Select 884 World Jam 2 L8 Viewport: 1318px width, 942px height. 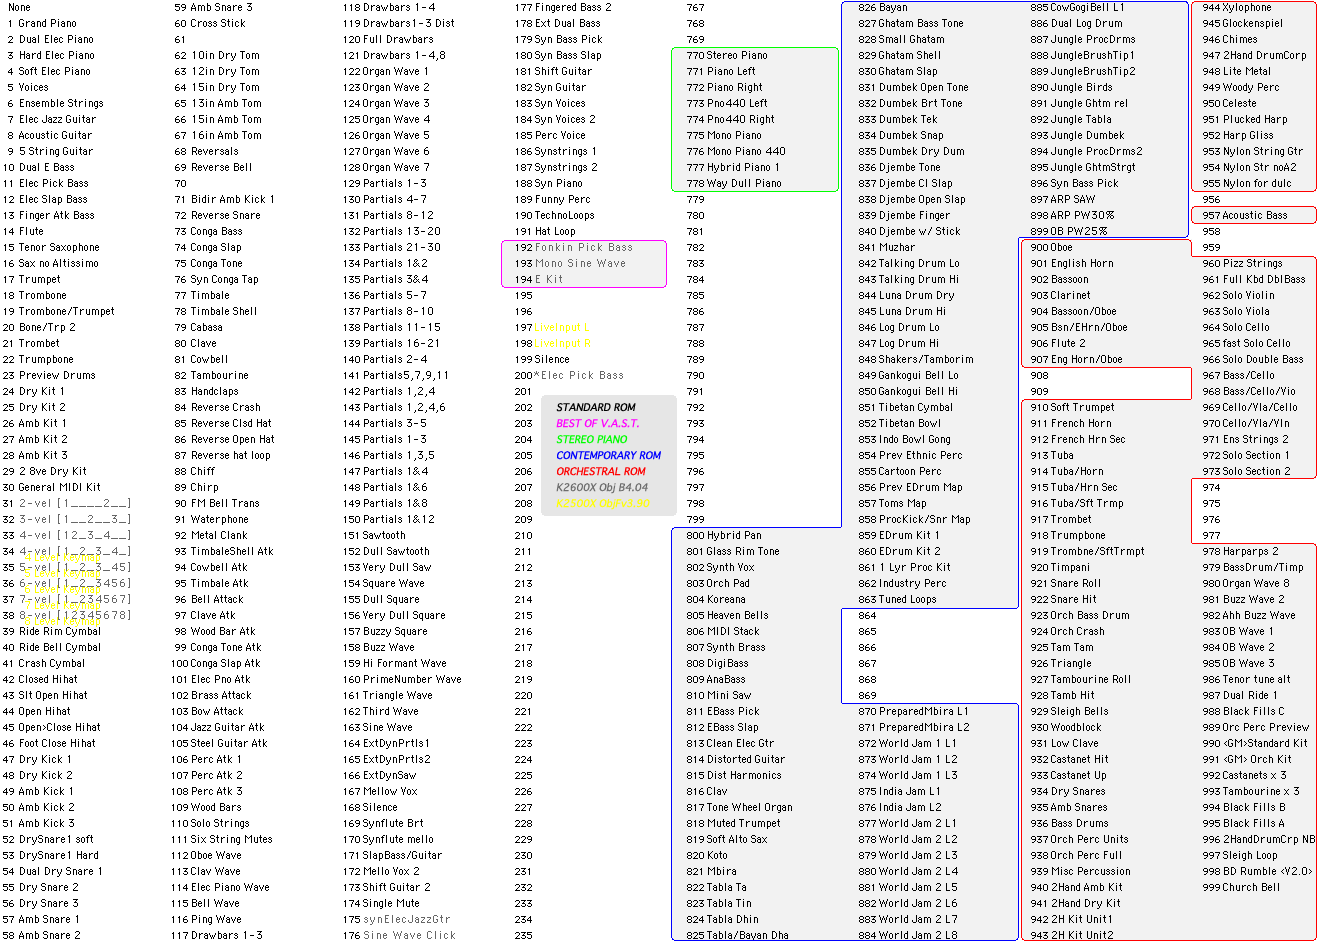(x=908, y=935)
